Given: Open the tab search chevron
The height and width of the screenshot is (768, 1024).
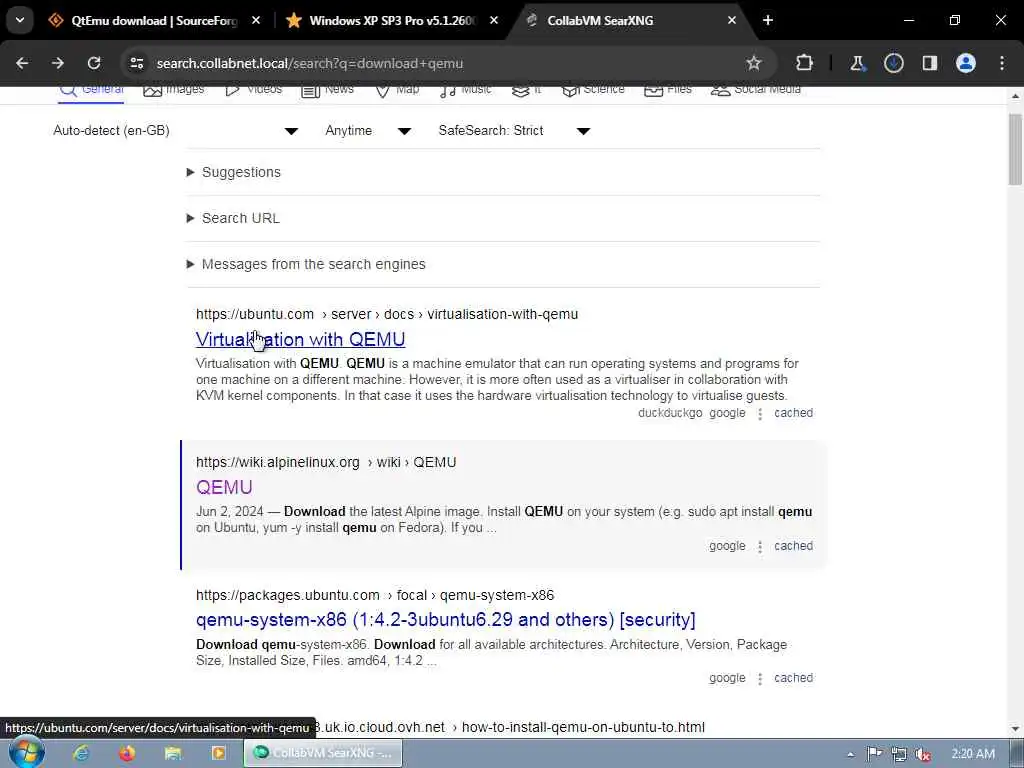Looking at the screenshot, I should tap(20, 20).
